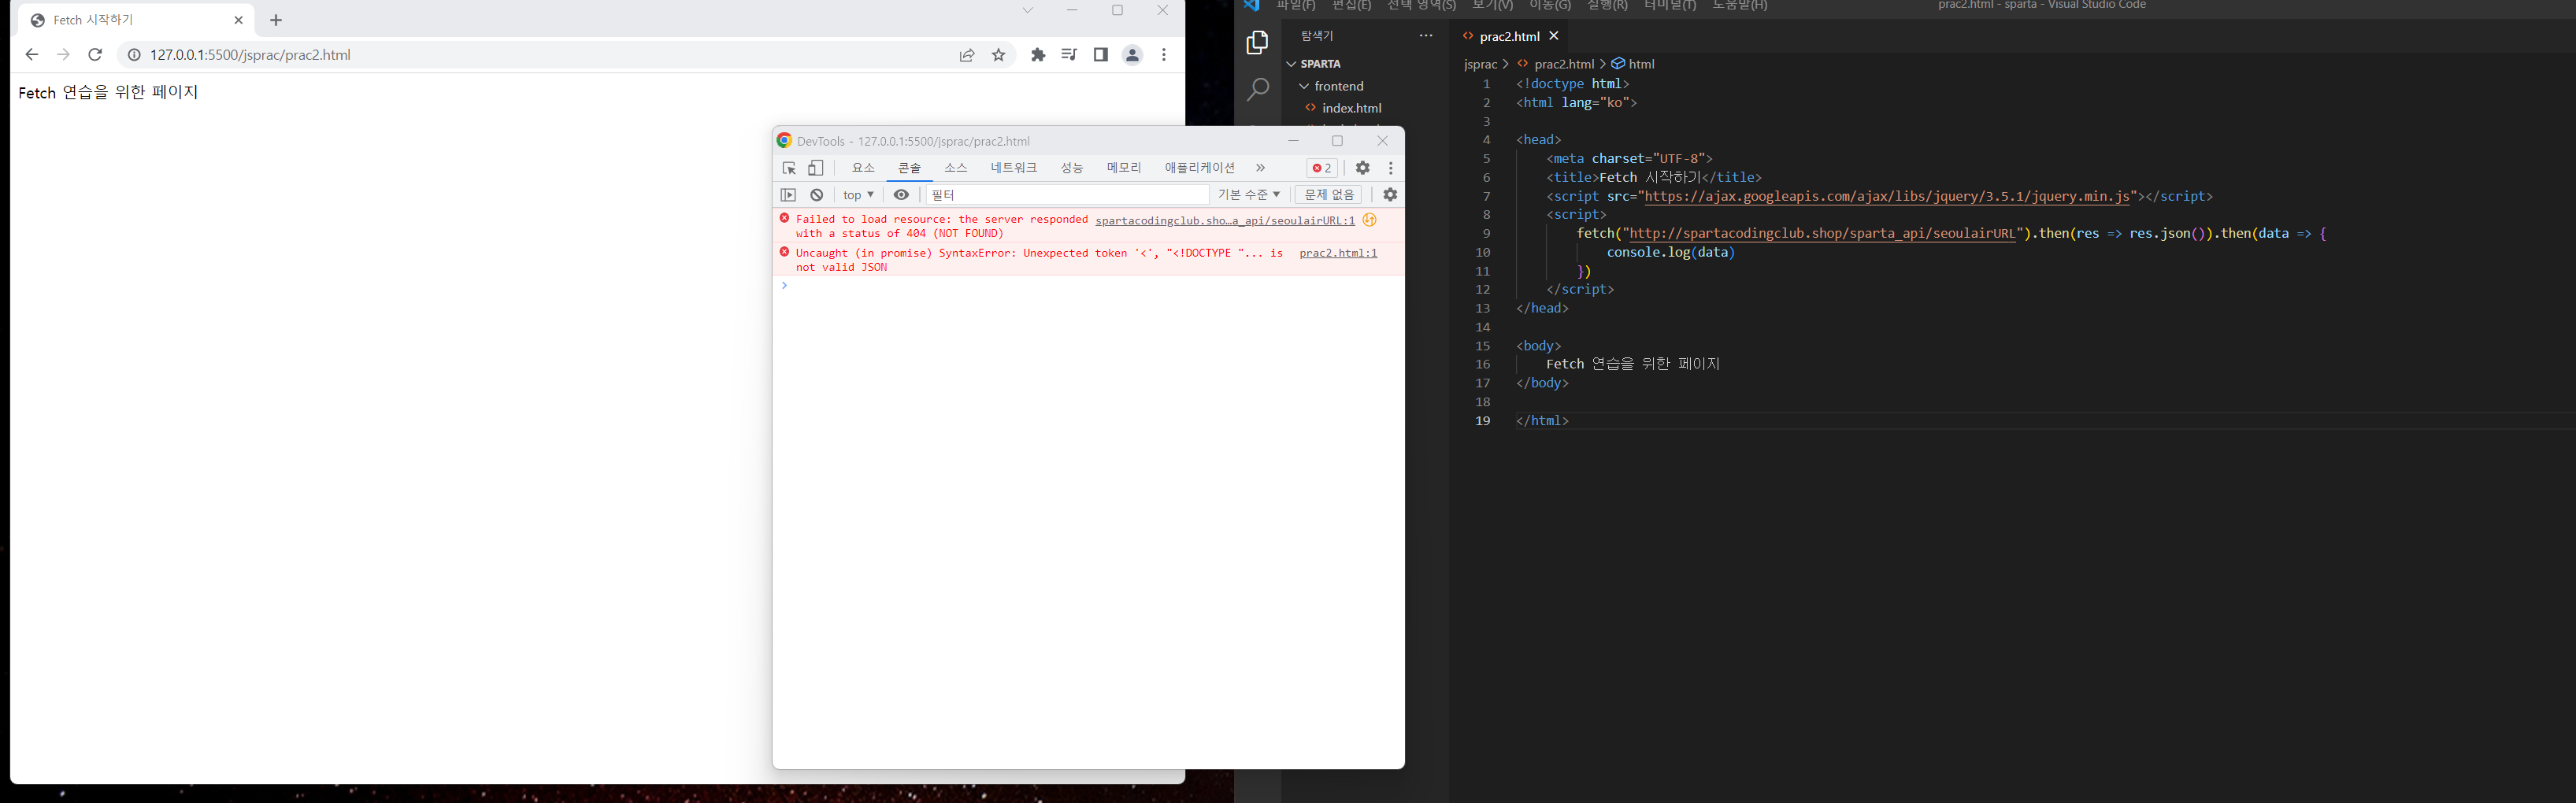
Task: Toggle the live expression eye icon
Action: point(901,195)
